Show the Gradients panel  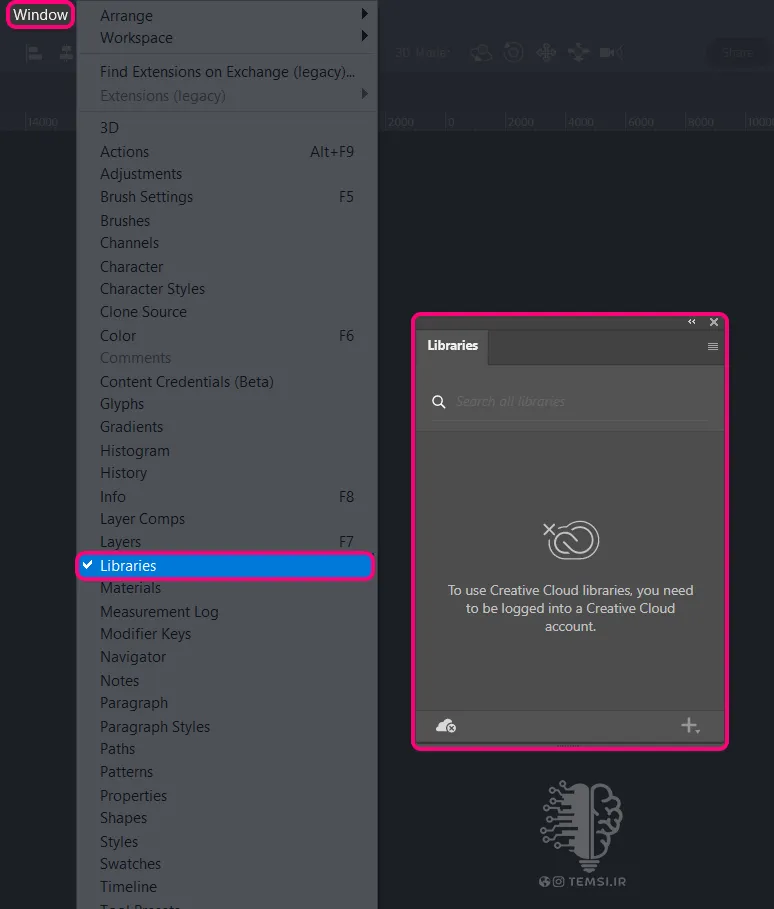[227, 427]
